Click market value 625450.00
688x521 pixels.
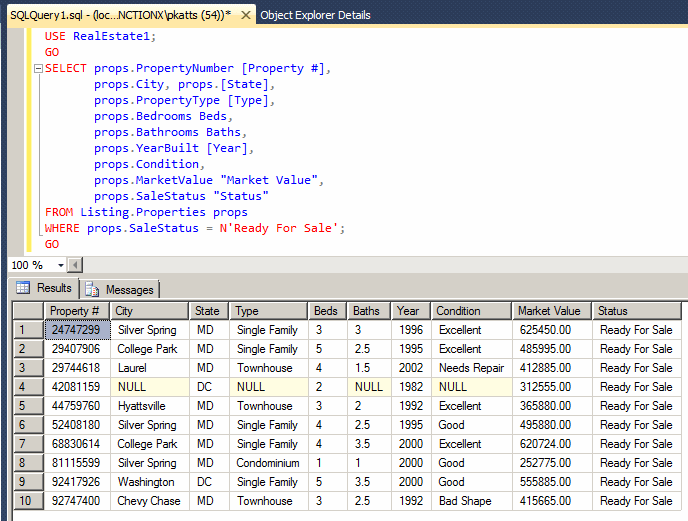click(552, 330)
